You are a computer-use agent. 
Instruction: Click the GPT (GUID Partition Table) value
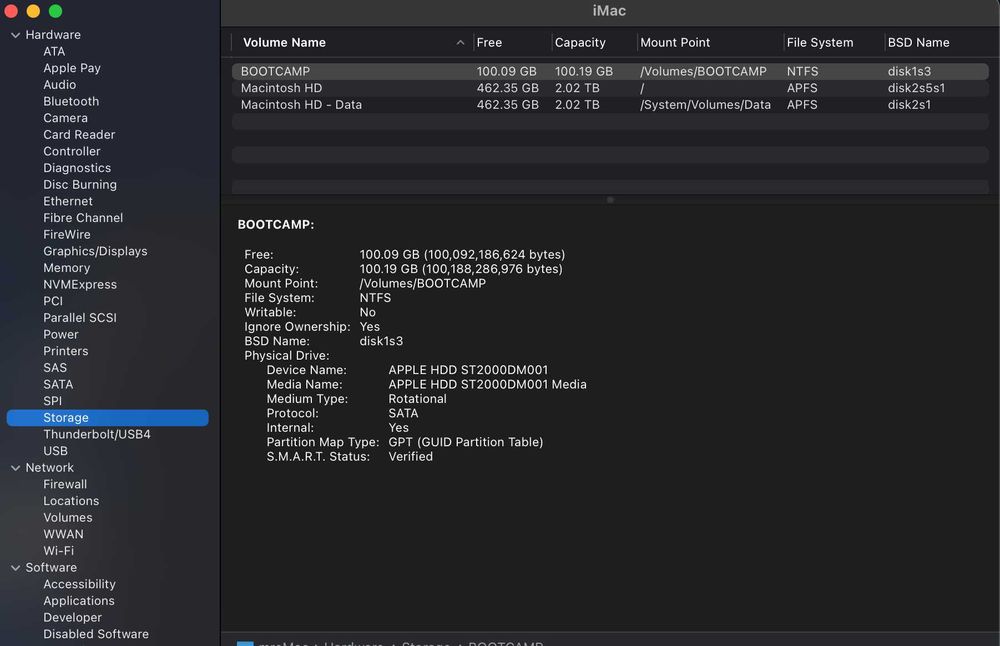[466, 442]
